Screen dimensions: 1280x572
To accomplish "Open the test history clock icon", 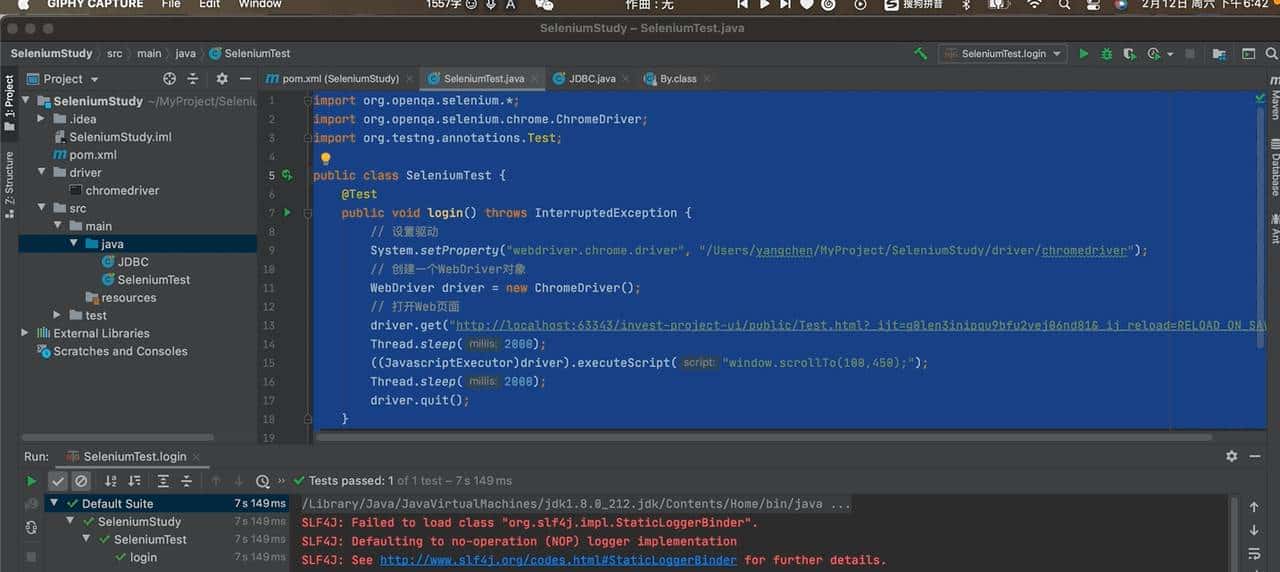I will coord(262,481).
